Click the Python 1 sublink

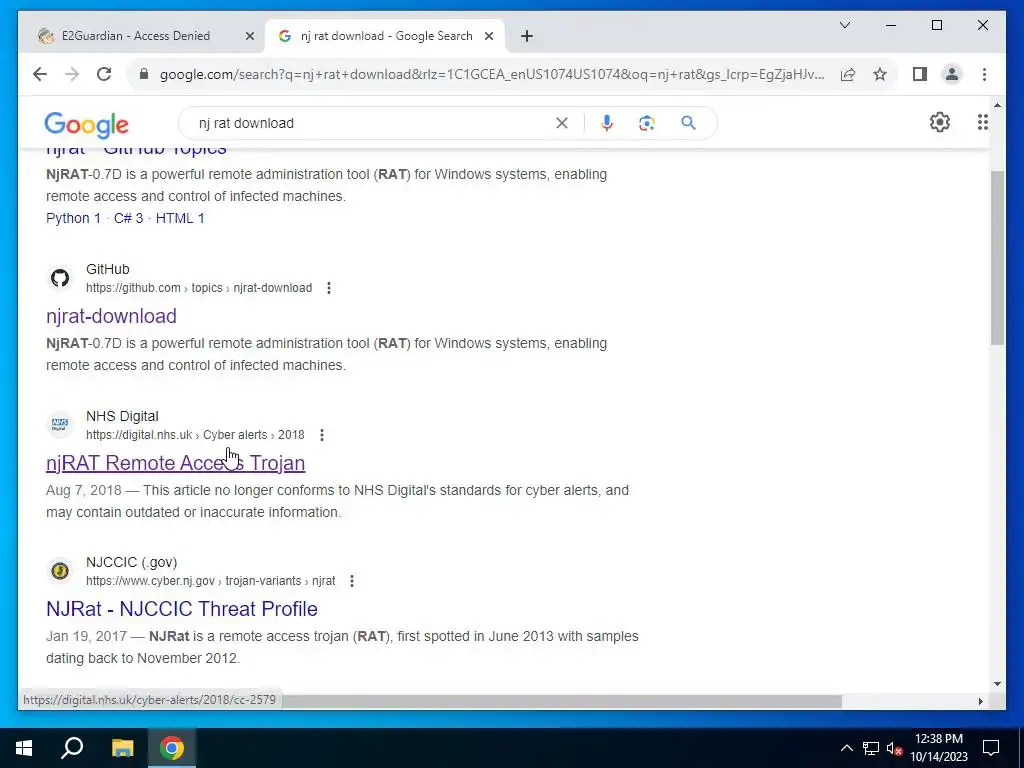[x=73, y=218]
